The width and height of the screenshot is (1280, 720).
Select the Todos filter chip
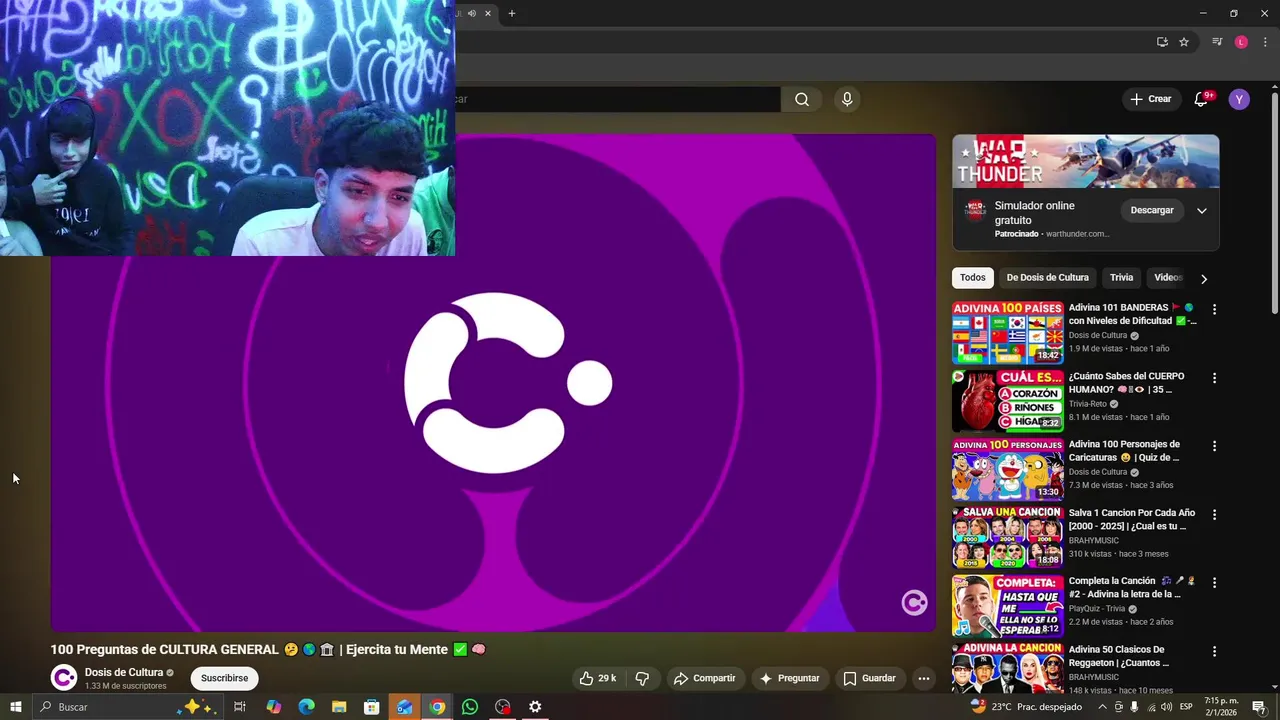pyautogui.click(x=973, y=277)
